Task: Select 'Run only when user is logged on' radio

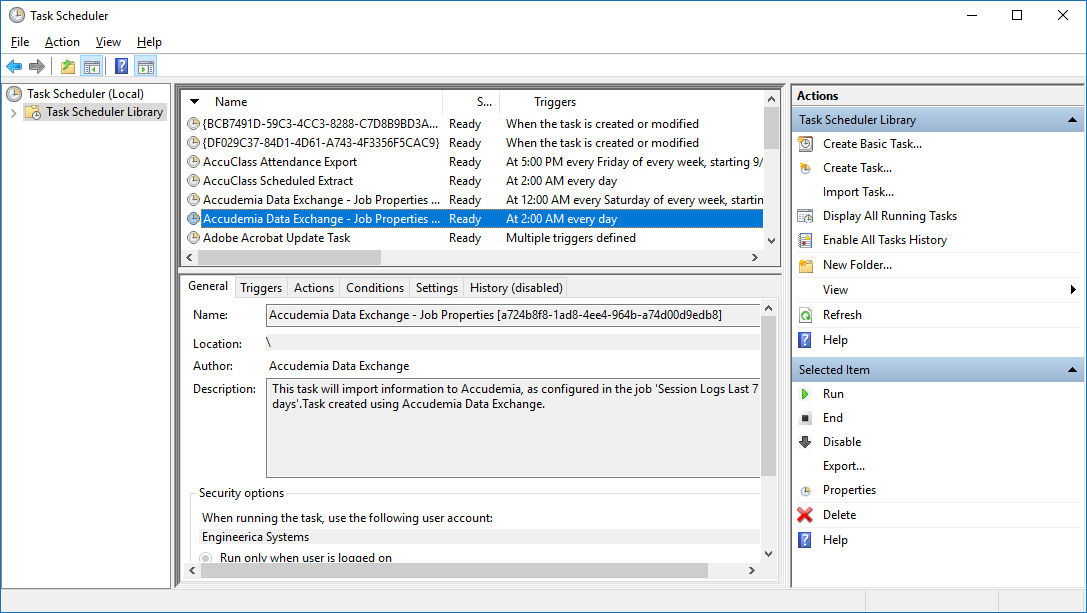Action: [x=205, y=558]
